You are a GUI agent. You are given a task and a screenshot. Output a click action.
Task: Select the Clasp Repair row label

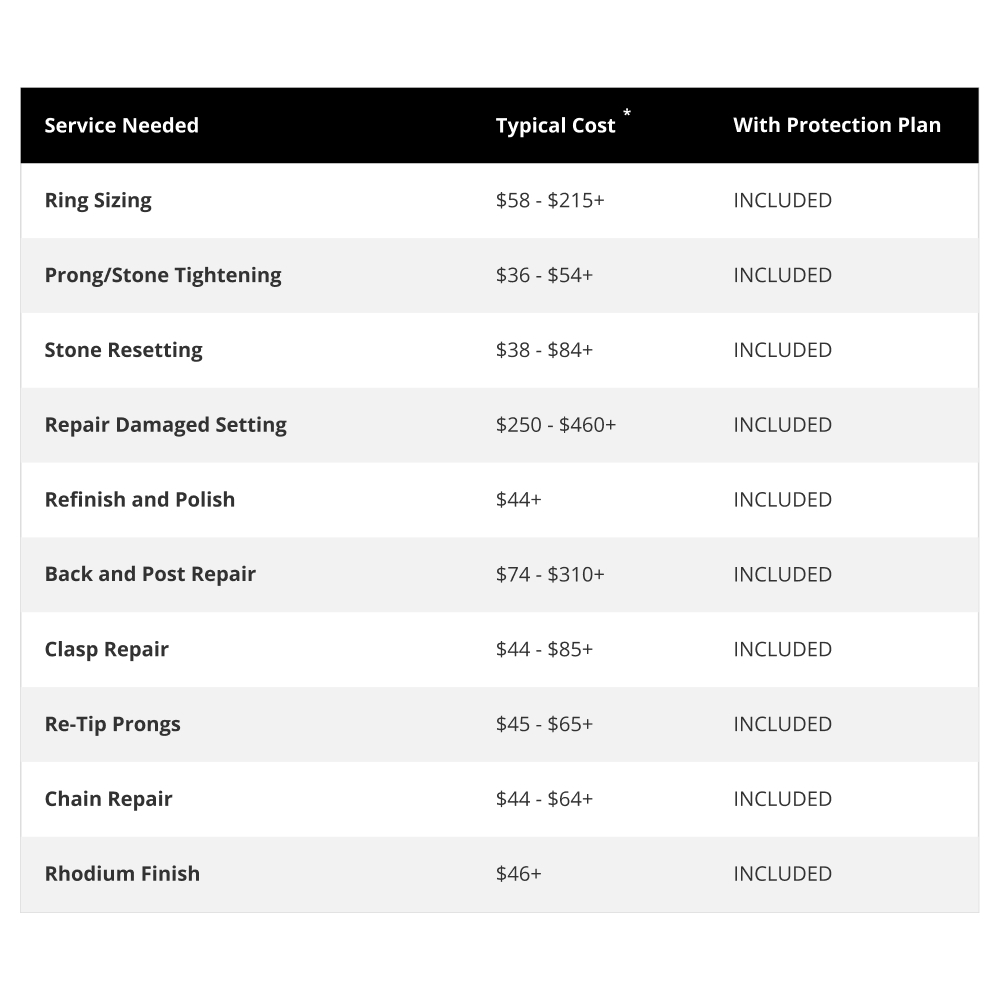107,649
